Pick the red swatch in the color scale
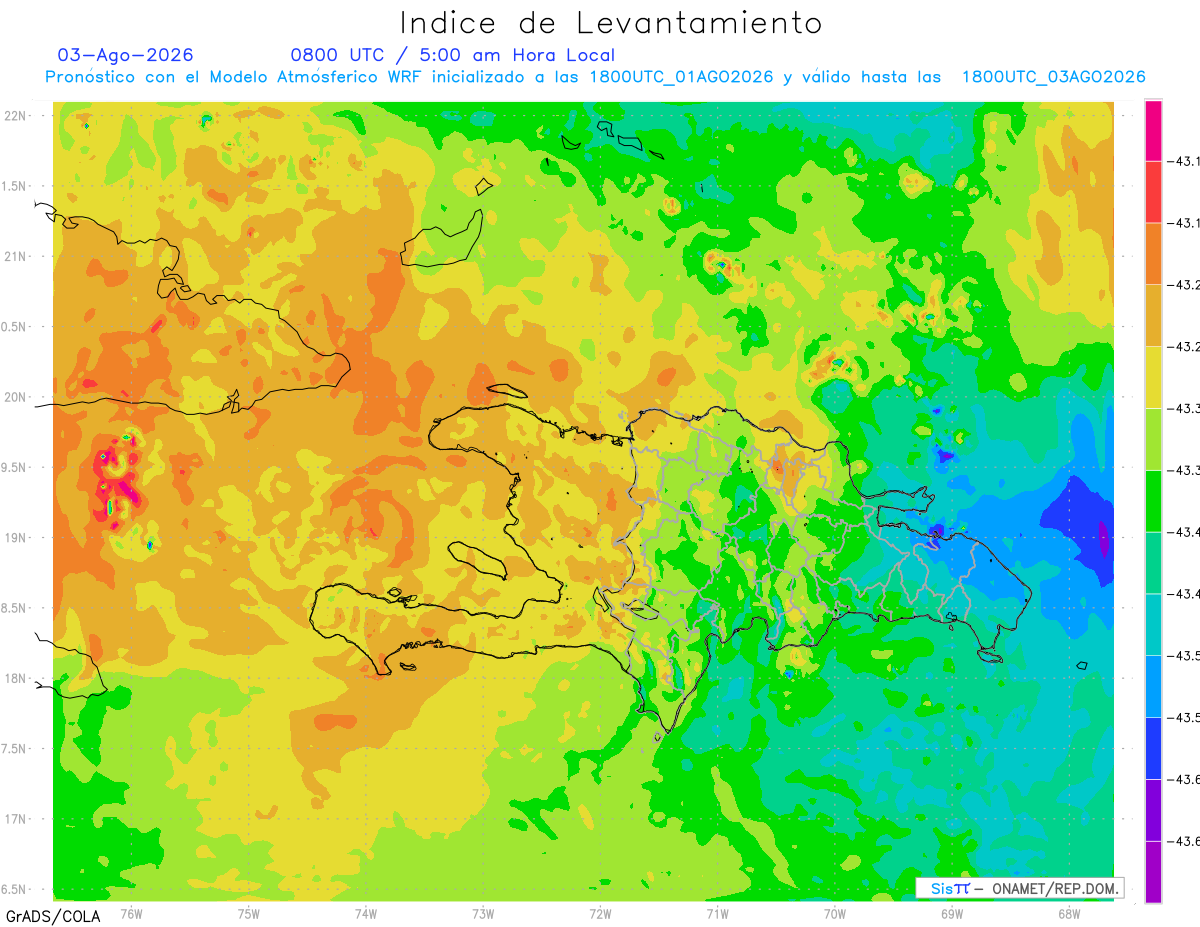 pyautogui.click(x=1153, y=192)
